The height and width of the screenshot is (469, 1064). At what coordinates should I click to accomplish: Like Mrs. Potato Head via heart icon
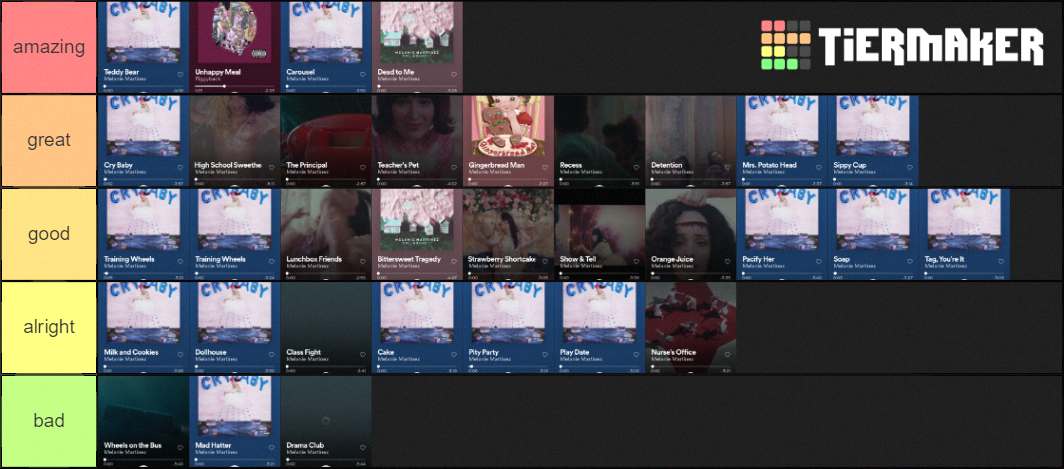pos(818,168)
